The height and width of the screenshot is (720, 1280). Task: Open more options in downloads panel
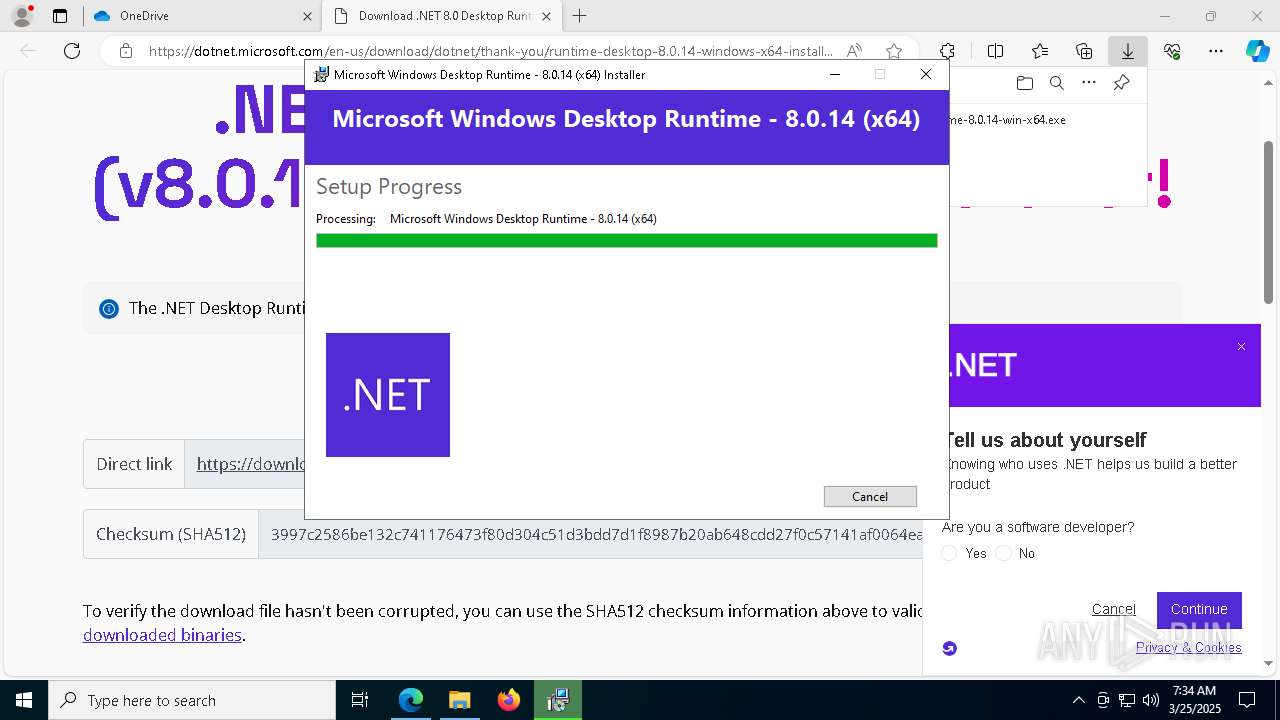1089,83
